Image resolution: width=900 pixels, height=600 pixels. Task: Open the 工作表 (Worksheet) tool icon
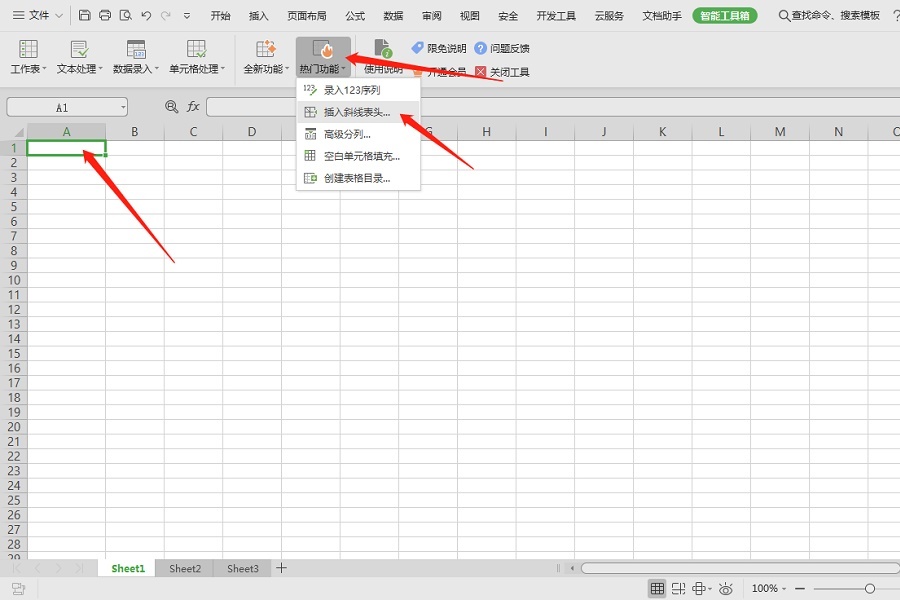[x=27, y=55]
